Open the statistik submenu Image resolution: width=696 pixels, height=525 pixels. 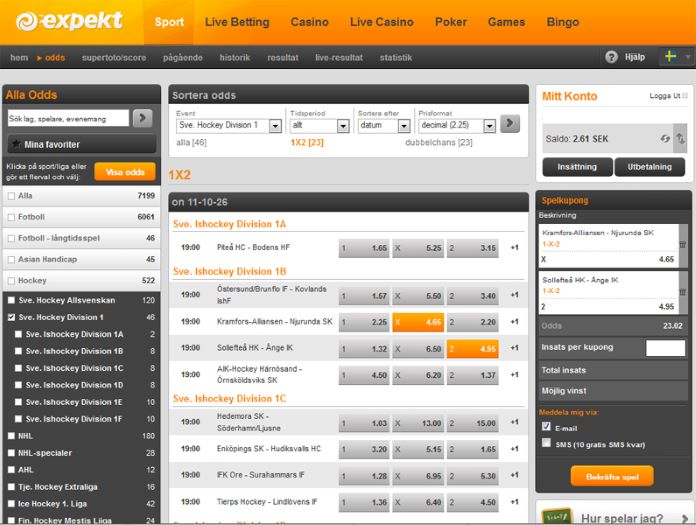pos(396,58)
